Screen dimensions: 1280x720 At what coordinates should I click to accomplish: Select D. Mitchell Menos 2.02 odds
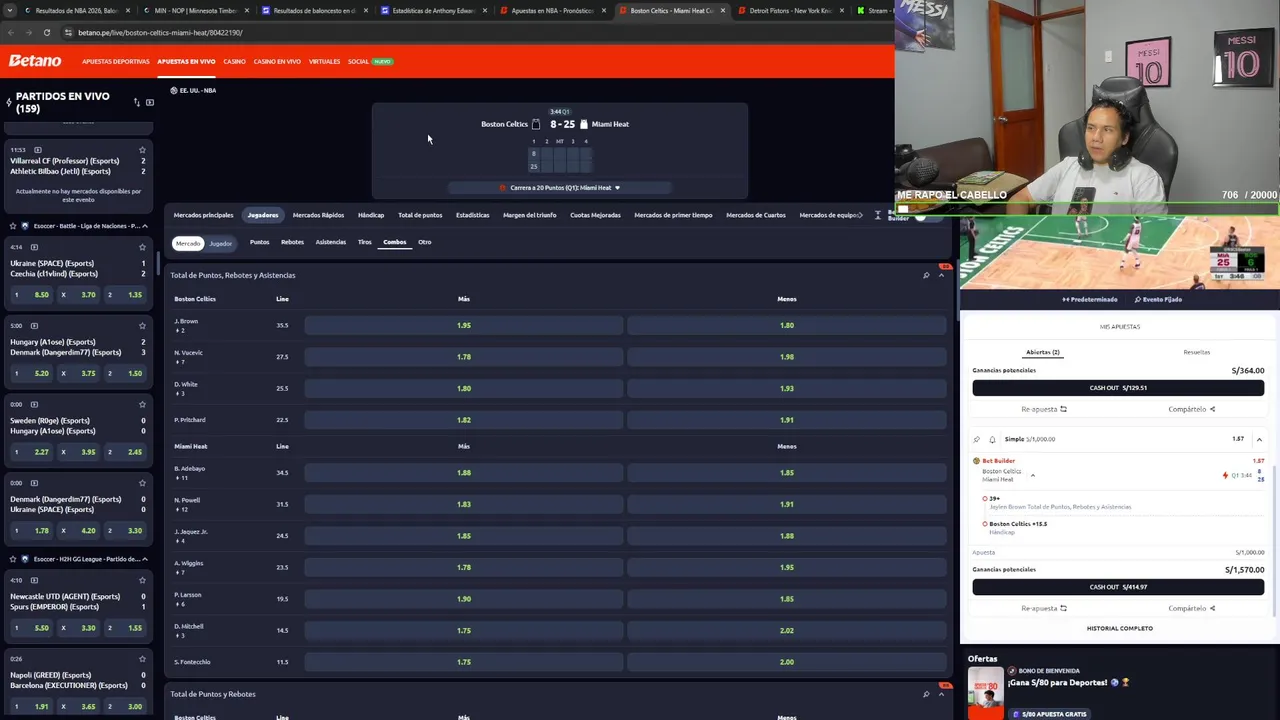coord(787,630)
